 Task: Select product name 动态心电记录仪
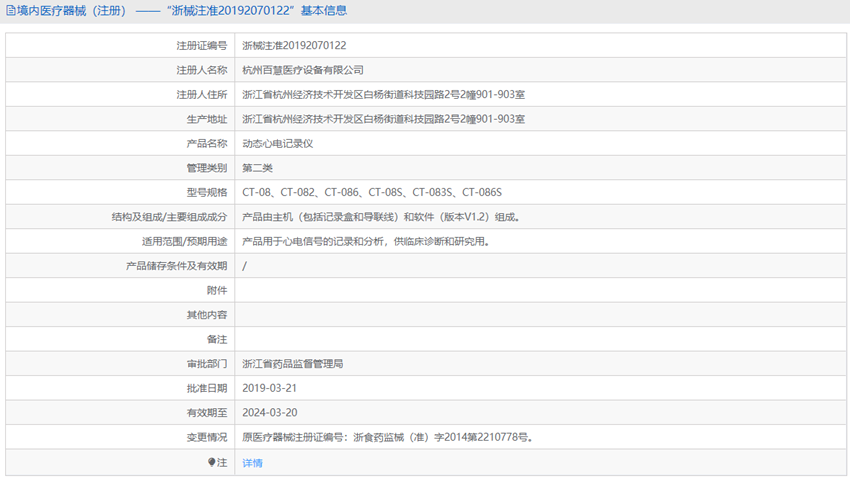(278, 144)
